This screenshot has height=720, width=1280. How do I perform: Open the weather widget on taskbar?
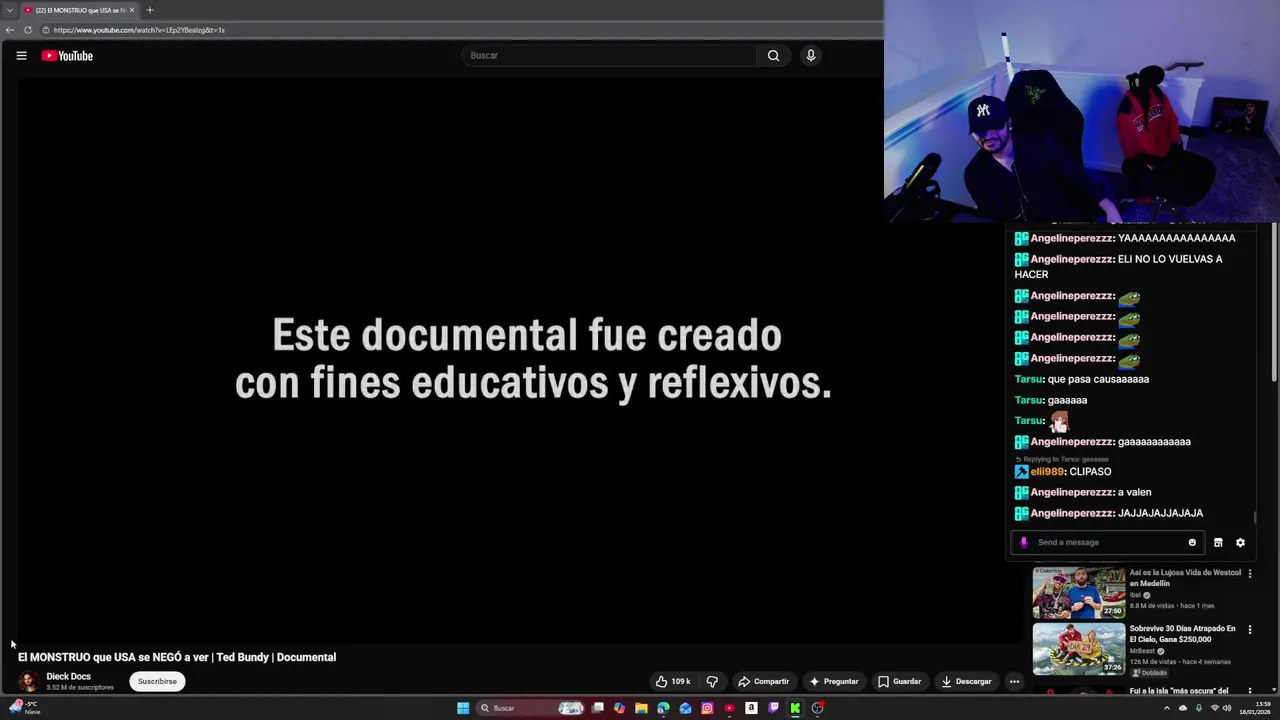pos(24,708)
